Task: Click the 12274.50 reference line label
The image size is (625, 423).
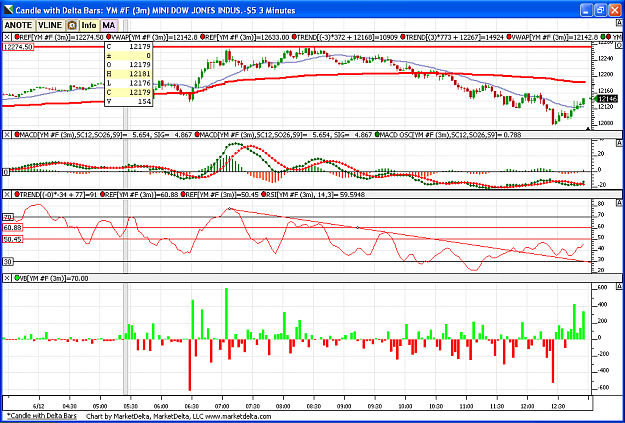Action: pyautogui.click(x=18, y=47)
